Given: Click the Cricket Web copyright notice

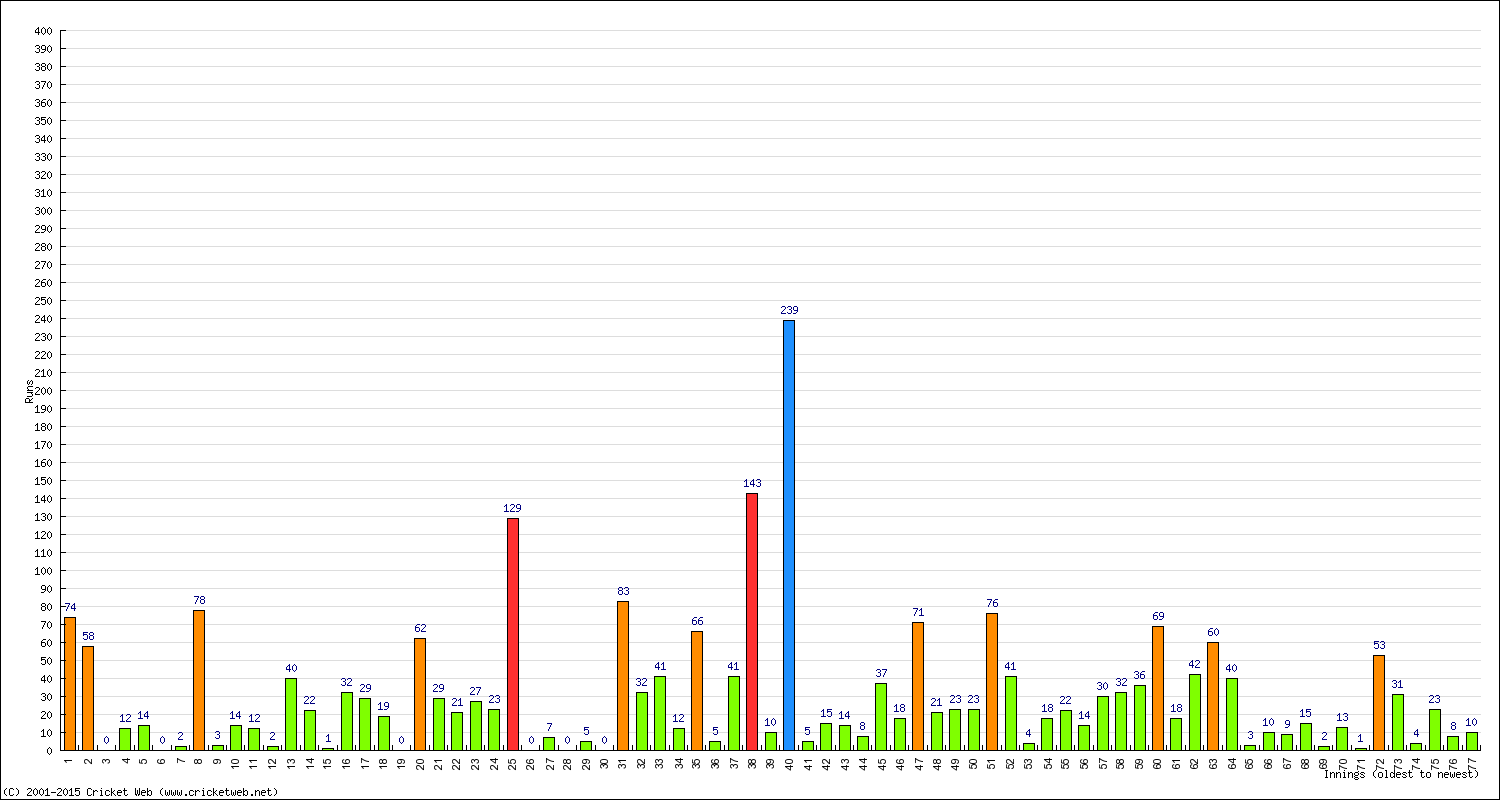Looking at the screenshot, I should point(141,792).
